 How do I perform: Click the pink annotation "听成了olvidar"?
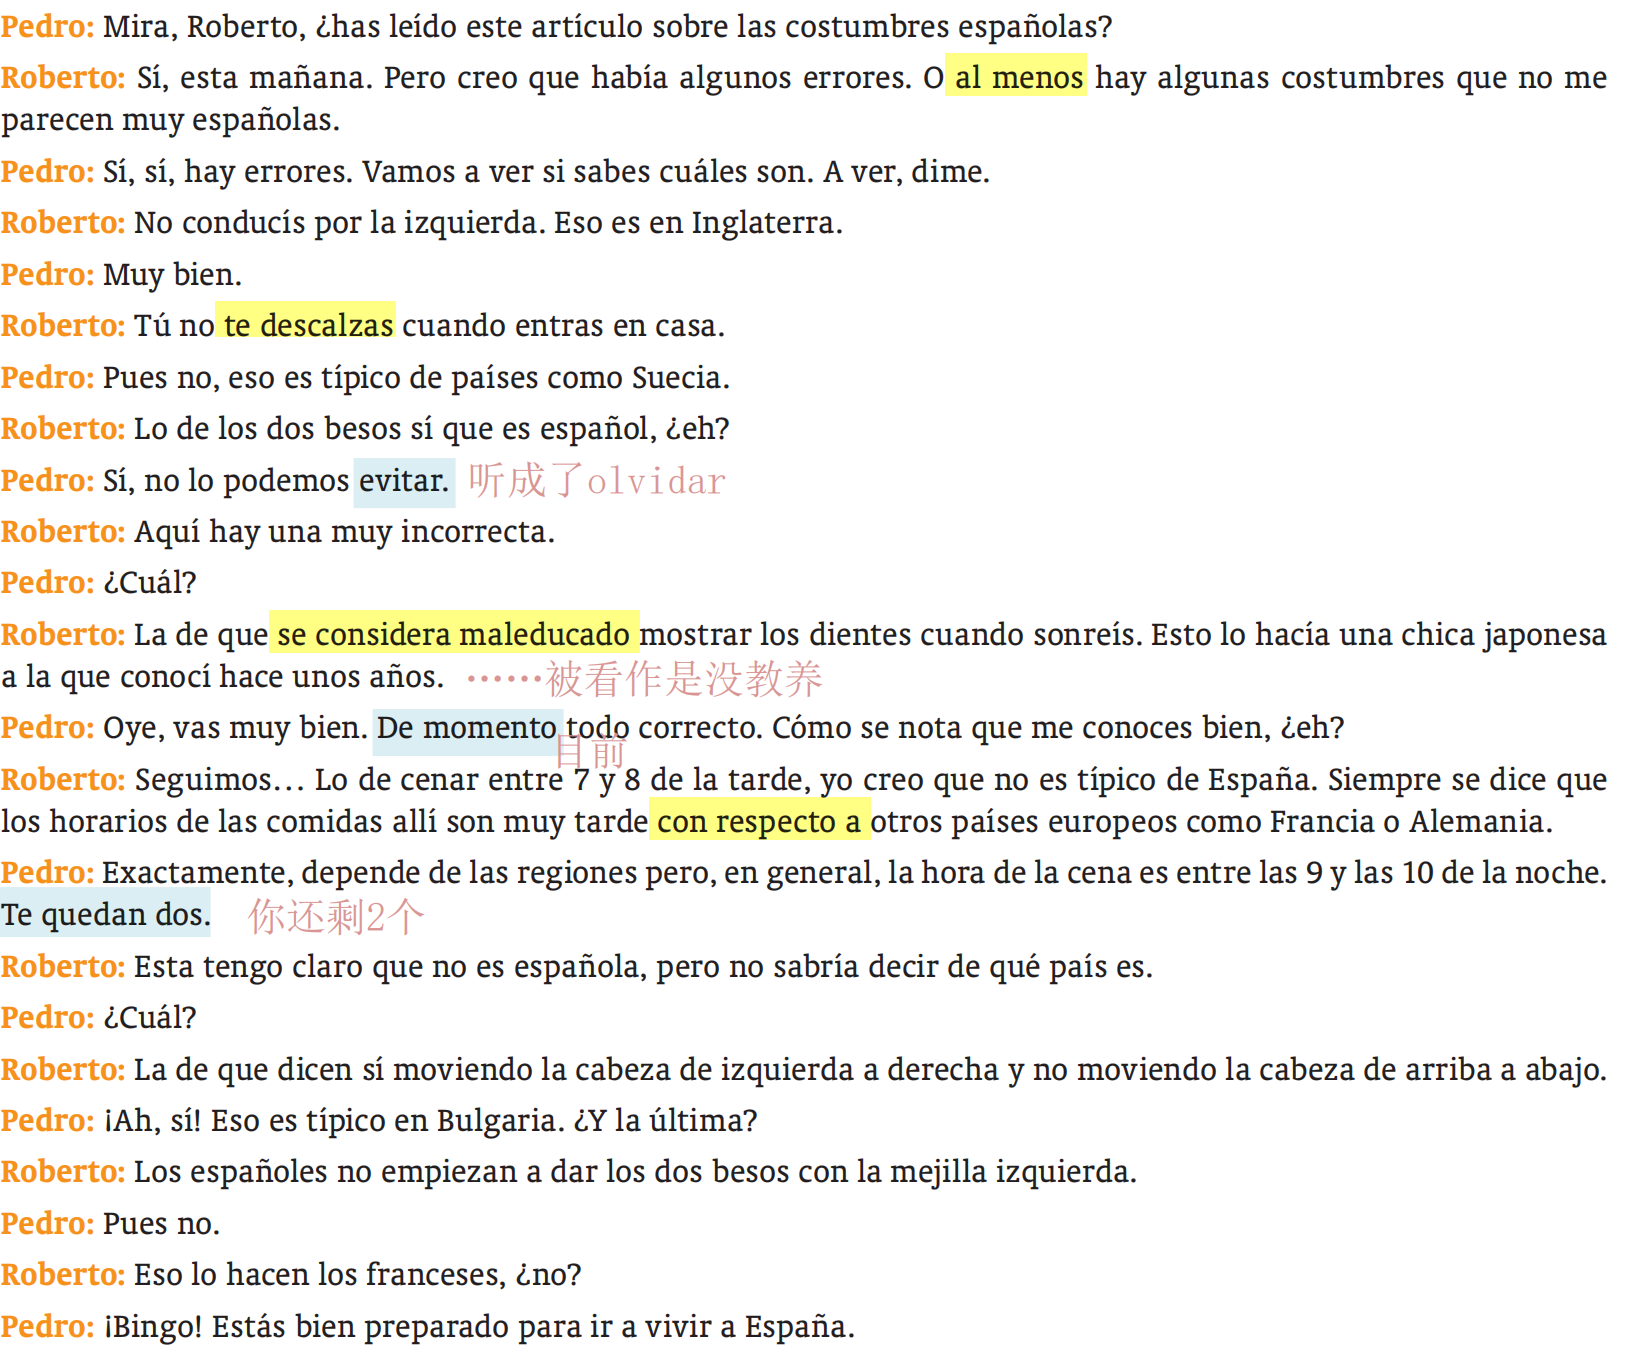tap(597, 481)
